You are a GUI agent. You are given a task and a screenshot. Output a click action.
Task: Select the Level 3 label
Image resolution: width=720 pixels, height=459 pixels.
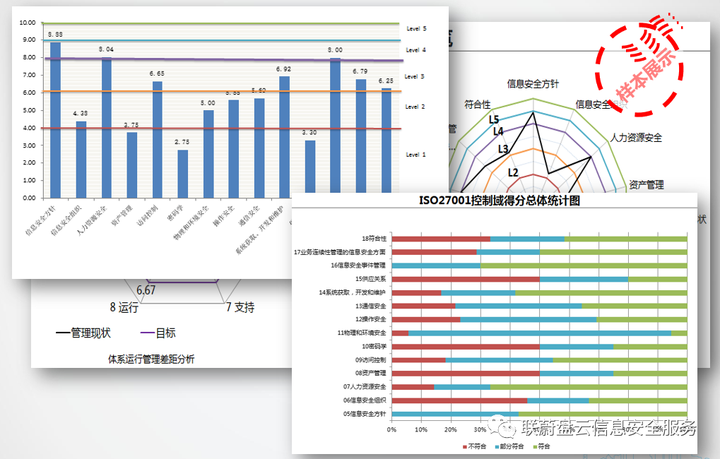[x=415, y=77]
